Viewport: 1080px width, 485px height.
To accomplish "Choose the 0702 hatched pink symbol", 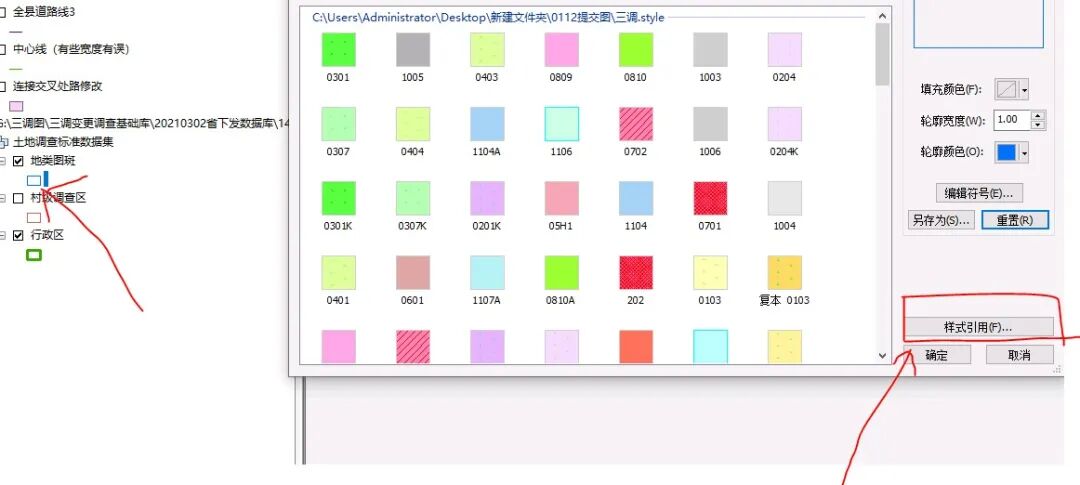I will click(x=635, y=124).
